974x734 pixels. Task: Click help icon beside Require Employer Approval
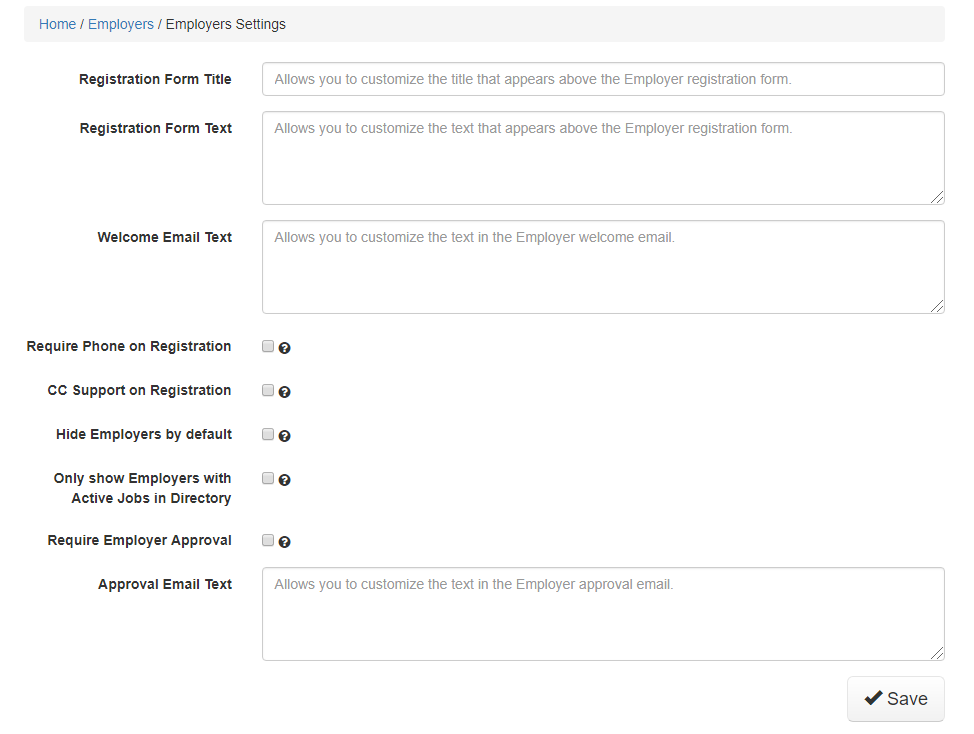point(285,542)
